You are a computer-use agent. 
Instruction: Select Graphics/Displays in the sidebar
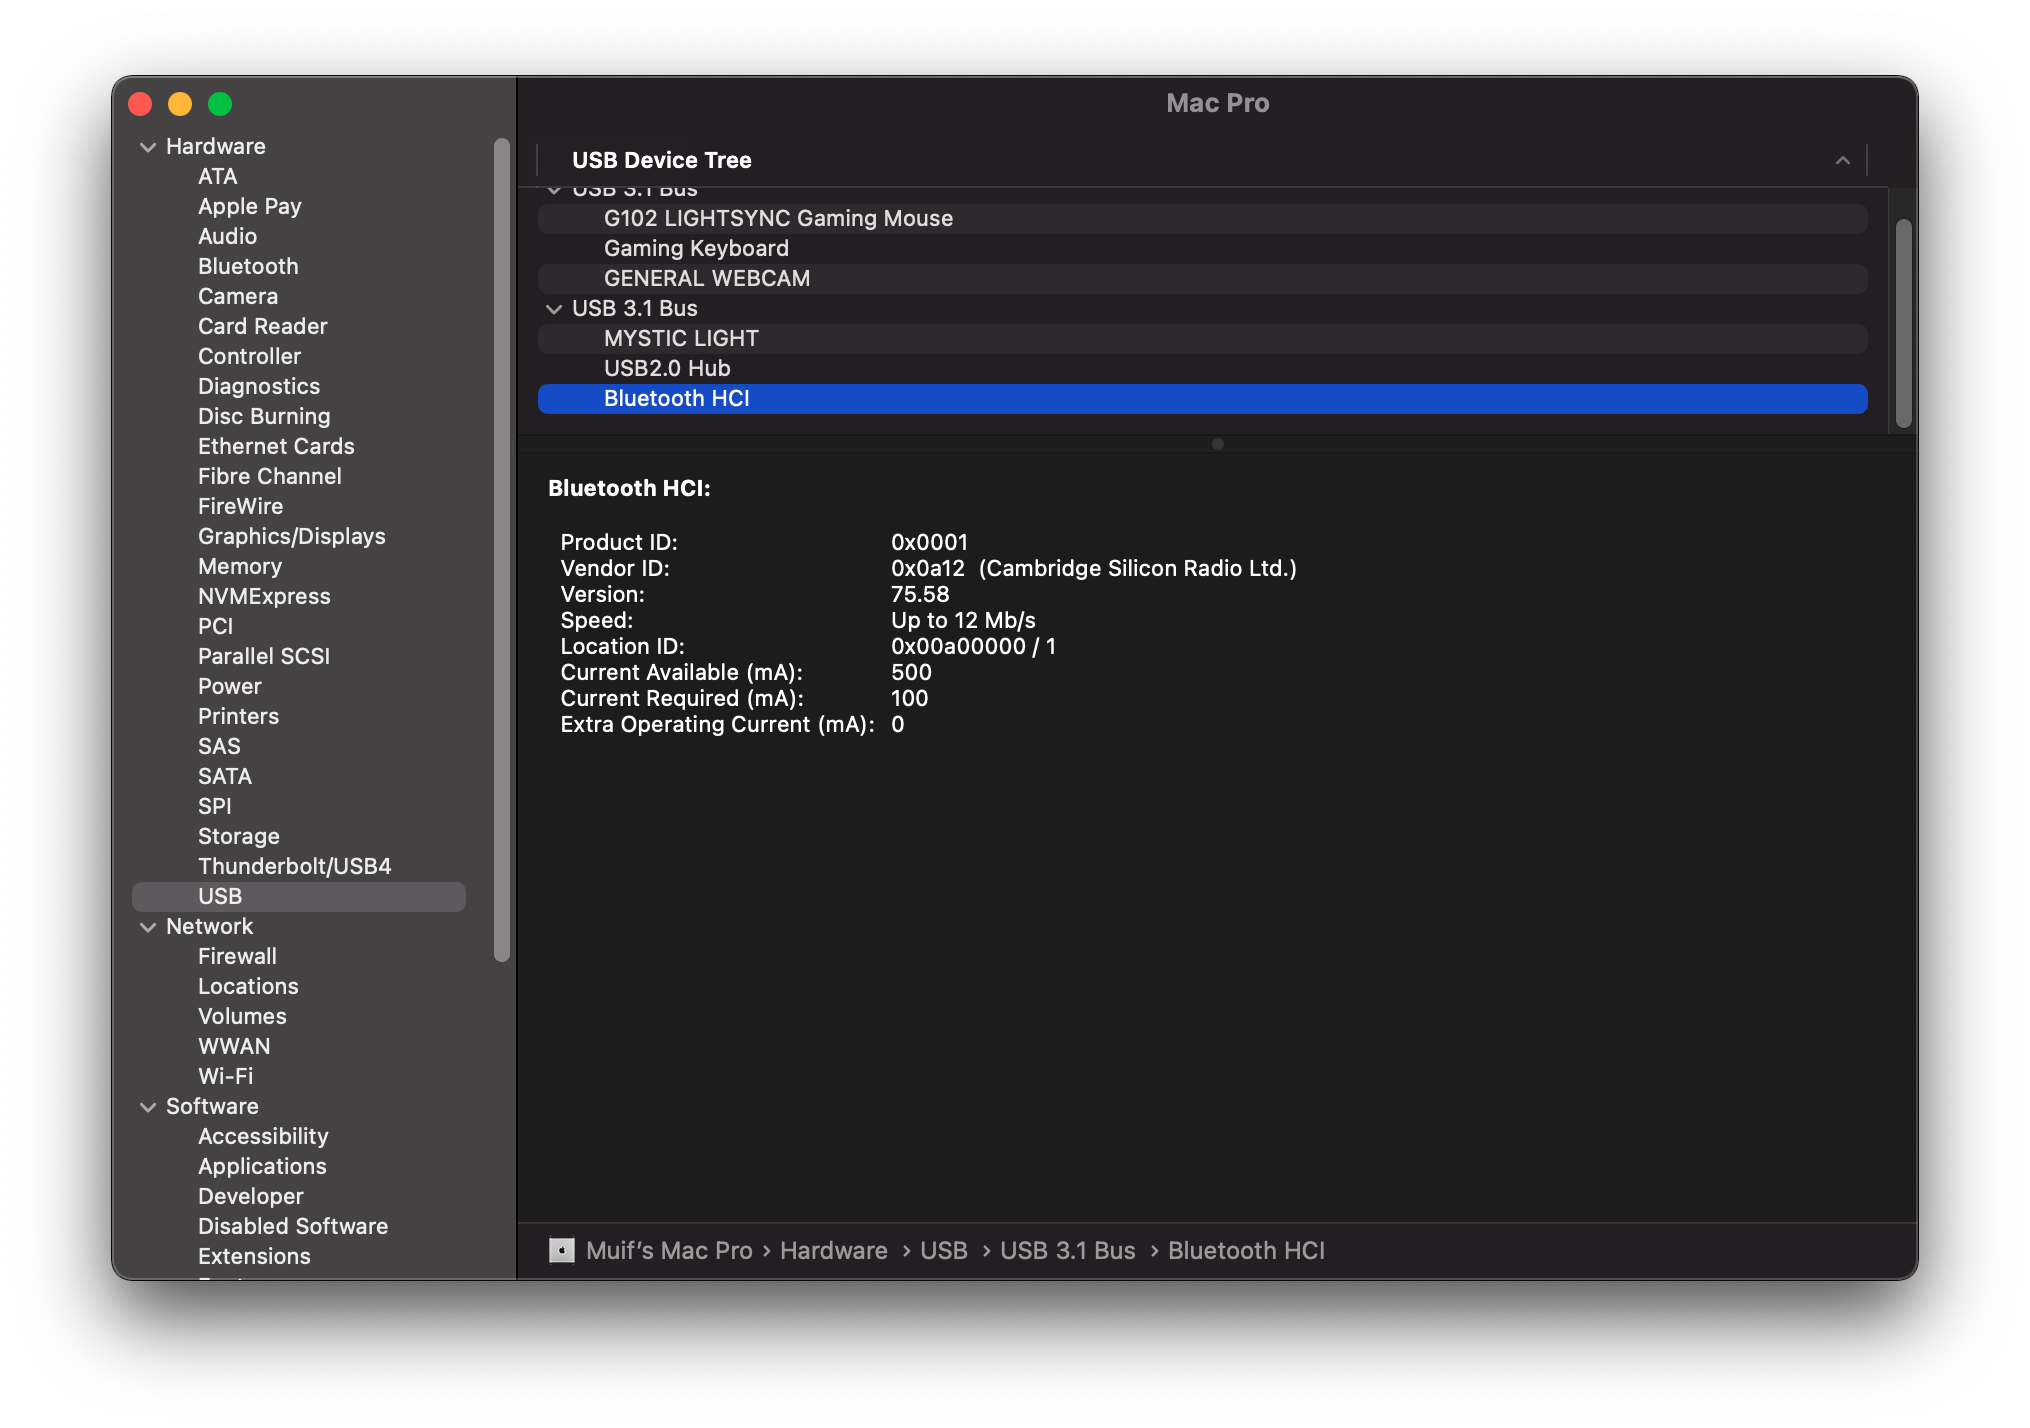point(291,536)
